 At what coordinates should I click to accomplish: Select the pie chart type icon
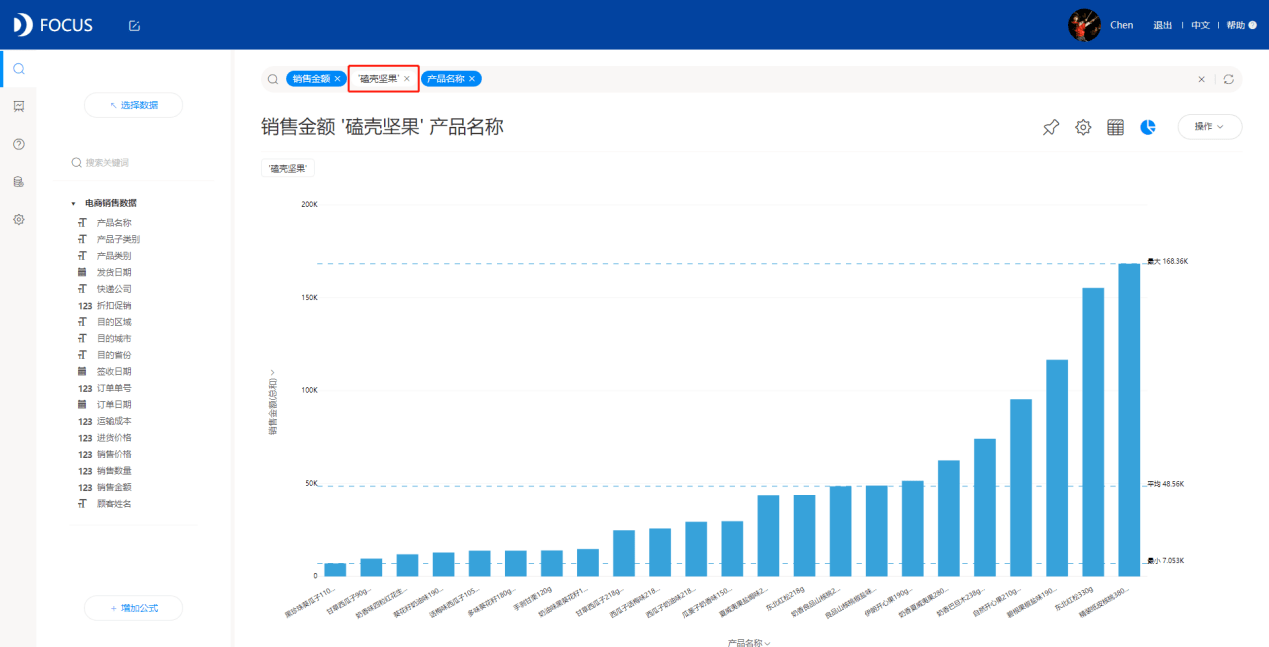click(1148, 127)
